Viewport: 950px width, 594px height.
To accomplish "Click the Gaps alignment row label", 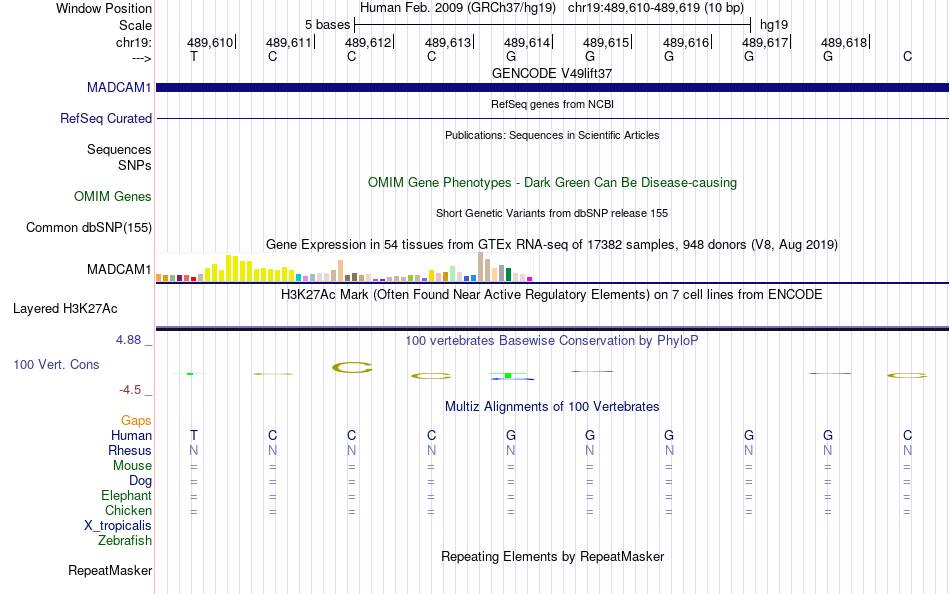I will pyautogui.click(x=136, y=420).
